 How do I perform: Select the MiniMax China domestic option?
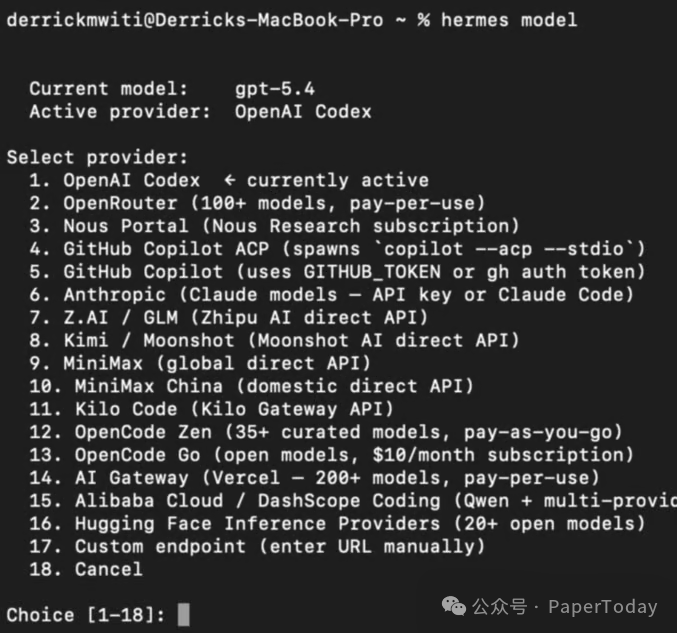pyautogui.click(x=273, y=386)
